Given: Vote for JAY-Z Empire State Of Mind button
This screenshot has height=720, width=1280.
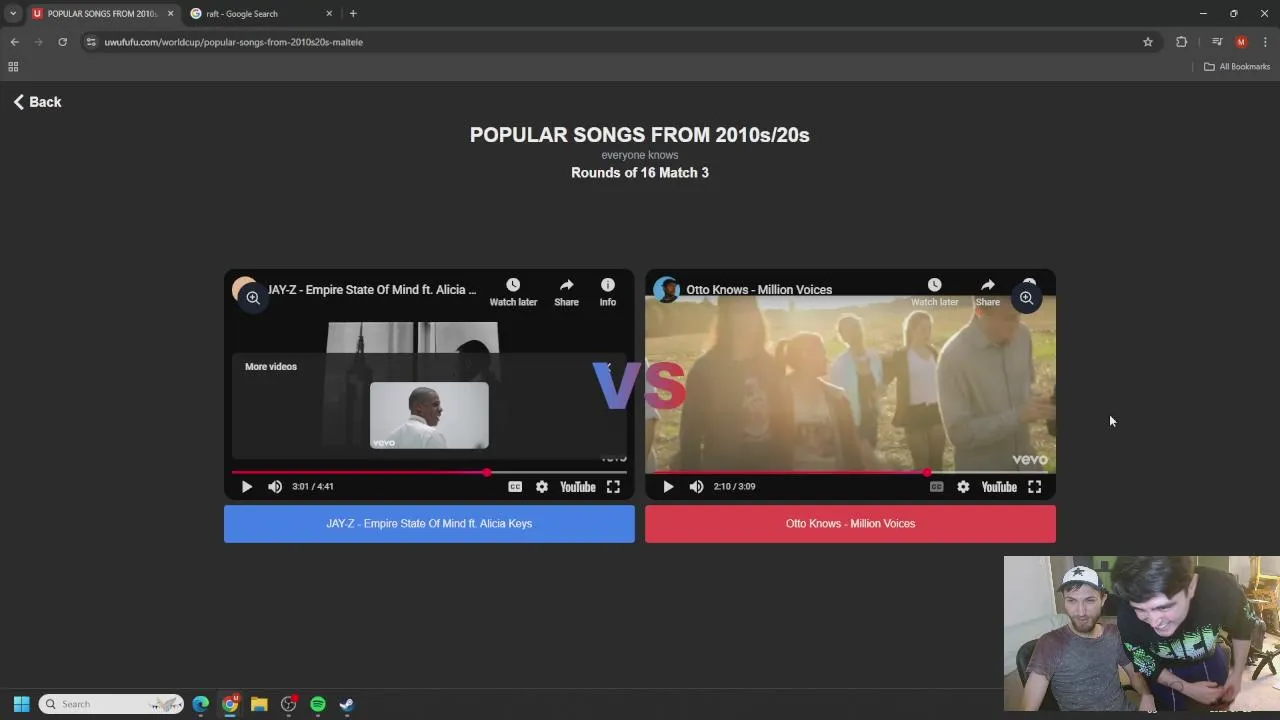Looking at the screenshot, I should (429, 524).
